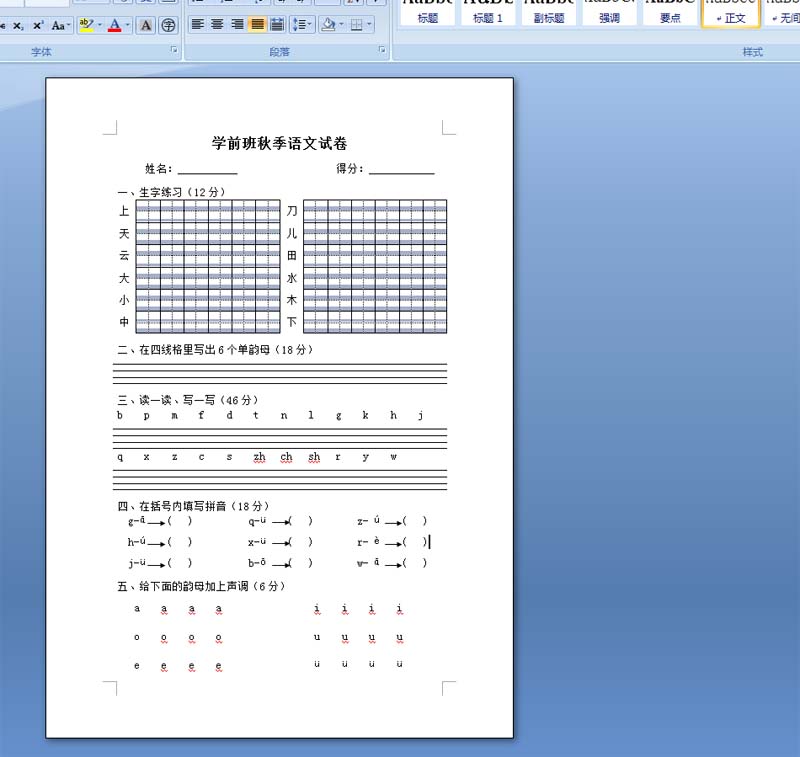Viewport: 800px width, 757px height.
Task: Click the character 刀 beside the right grid
Action: (292, 211)
